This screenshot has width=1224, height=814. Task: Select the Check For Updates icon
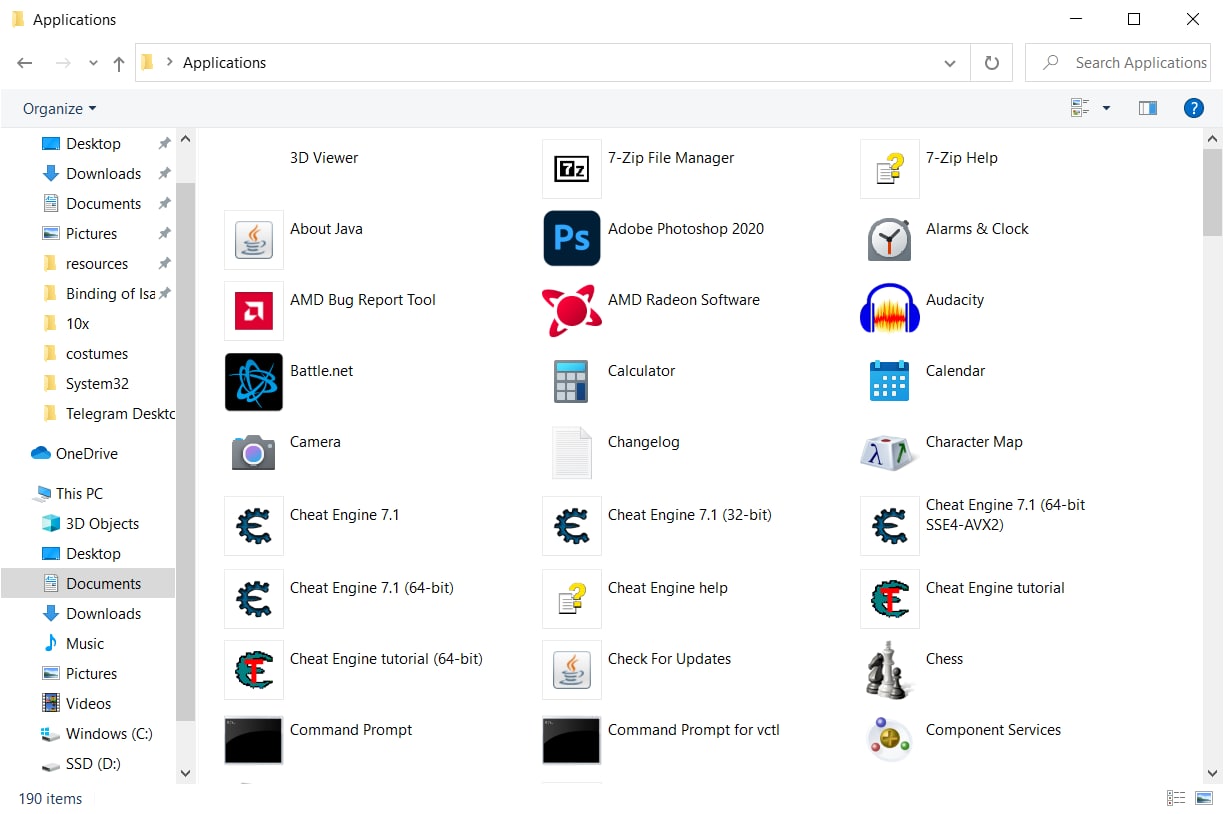[572, 670]
